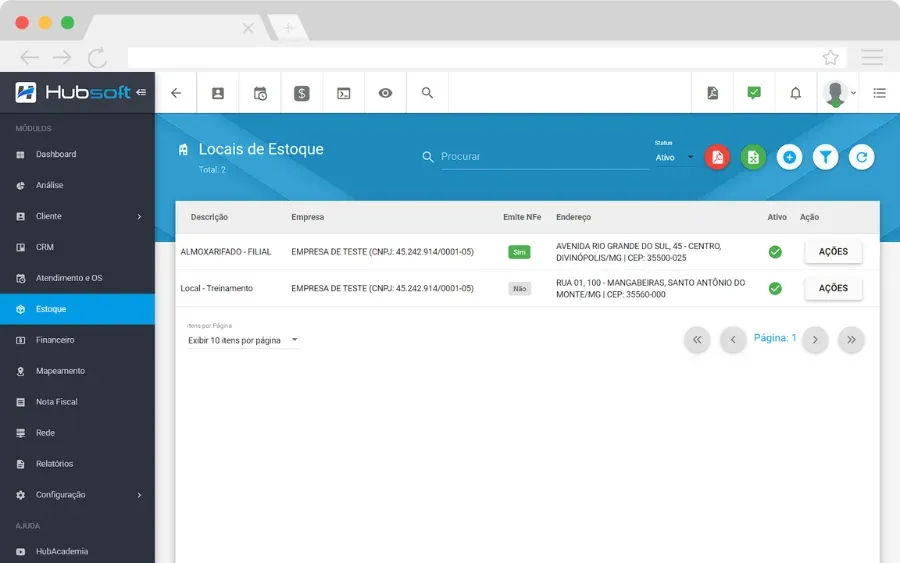Open the Status Ativo dropdown
Viewport: 900px width, 563px height.
pos(674,157)
